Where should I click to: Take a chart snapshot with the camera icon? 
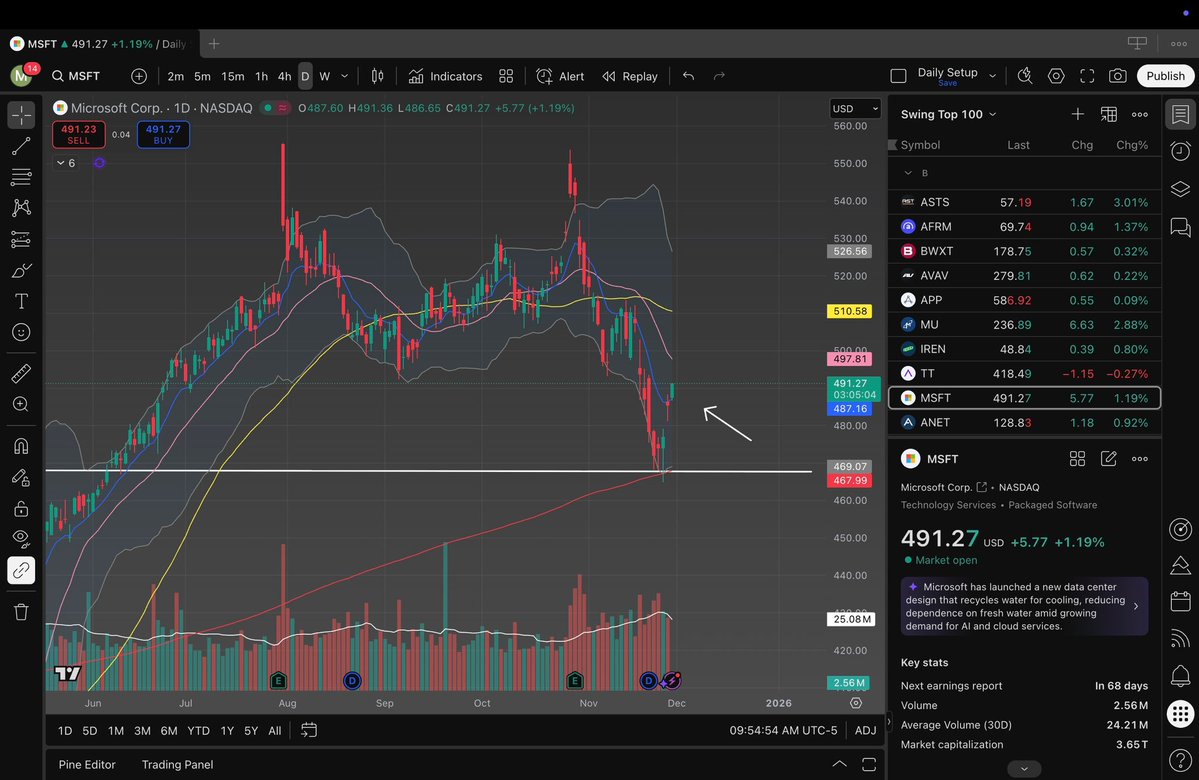(x=1119, y=75)
